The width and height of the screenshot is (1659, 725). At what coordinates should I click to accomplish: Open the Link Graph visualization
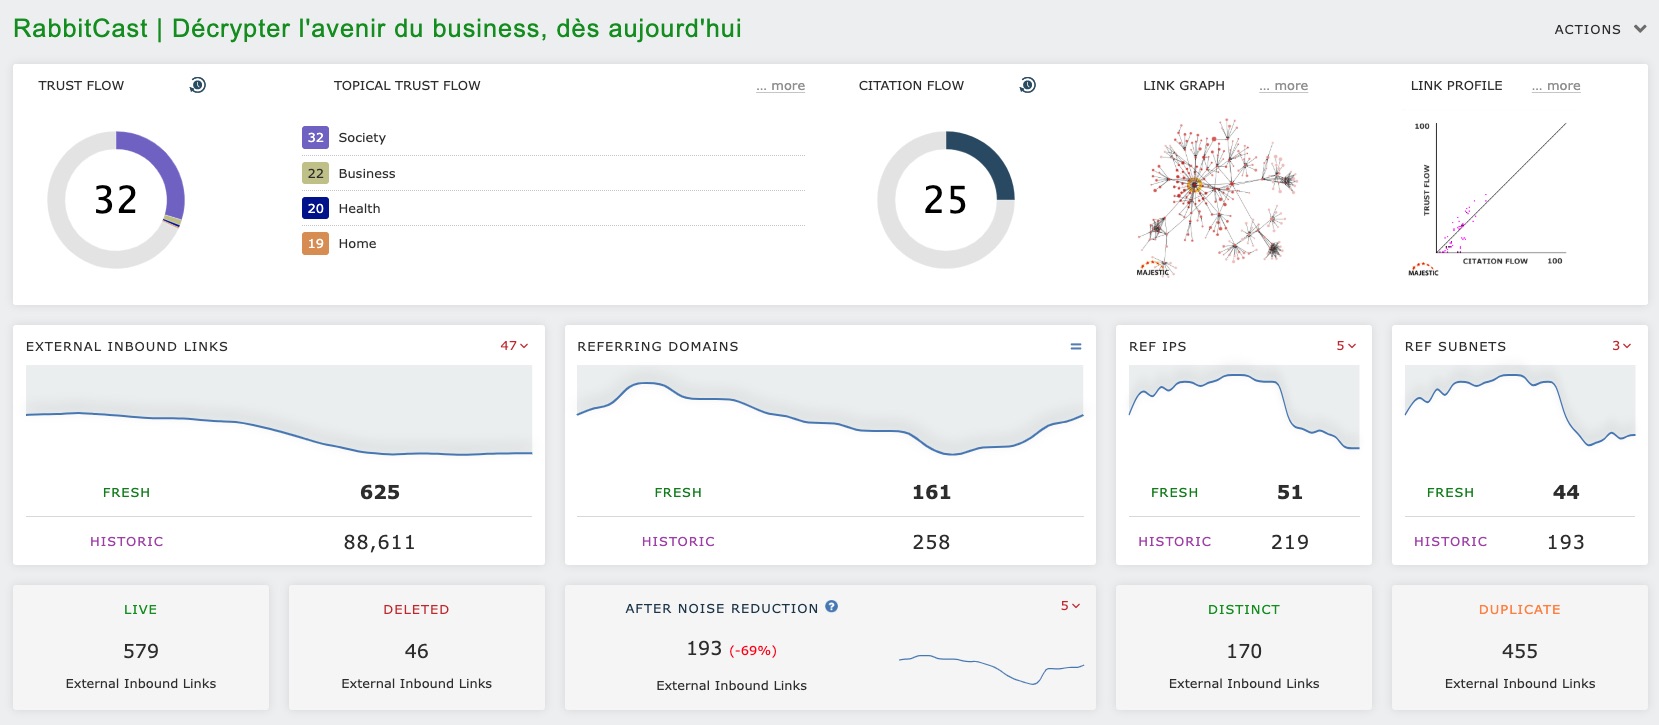1221,190
